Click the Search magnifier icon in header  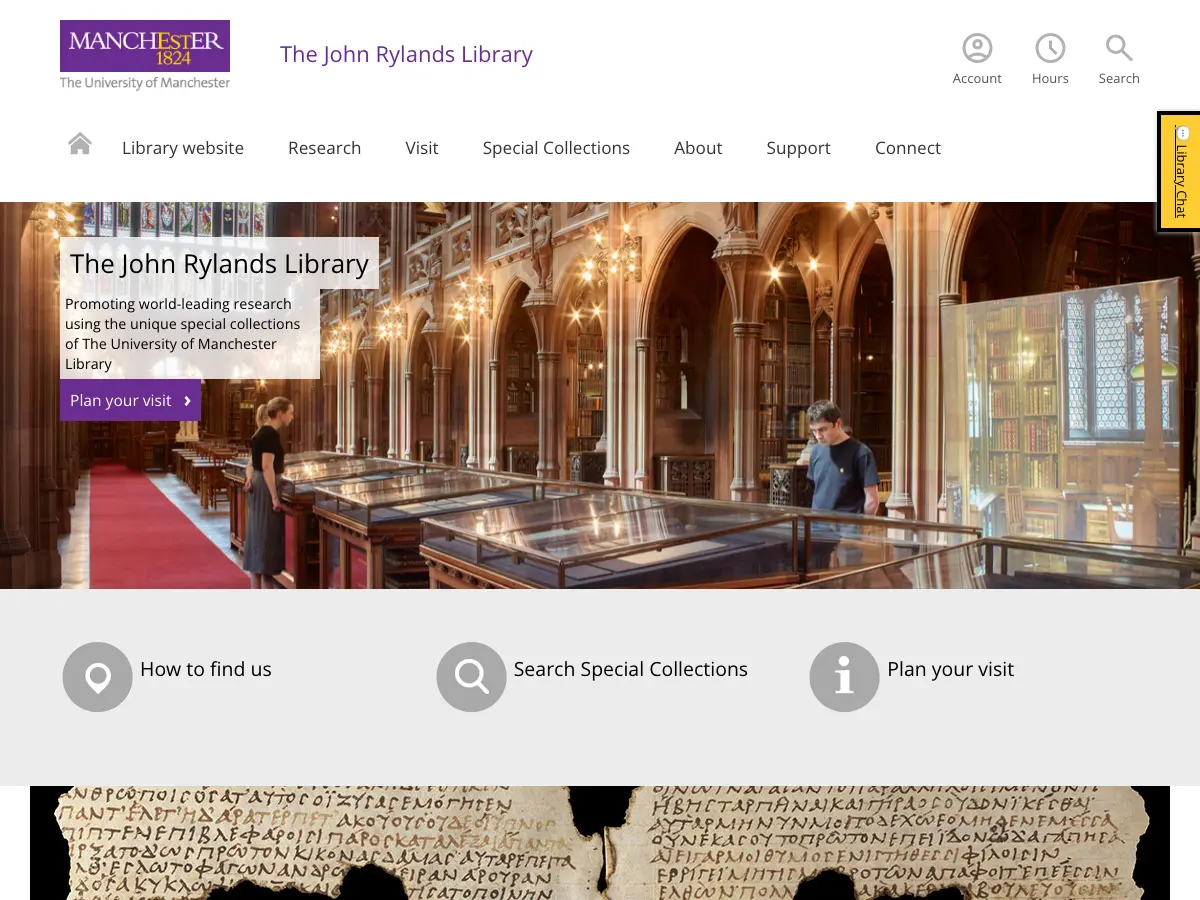(x=1119, y=48)
